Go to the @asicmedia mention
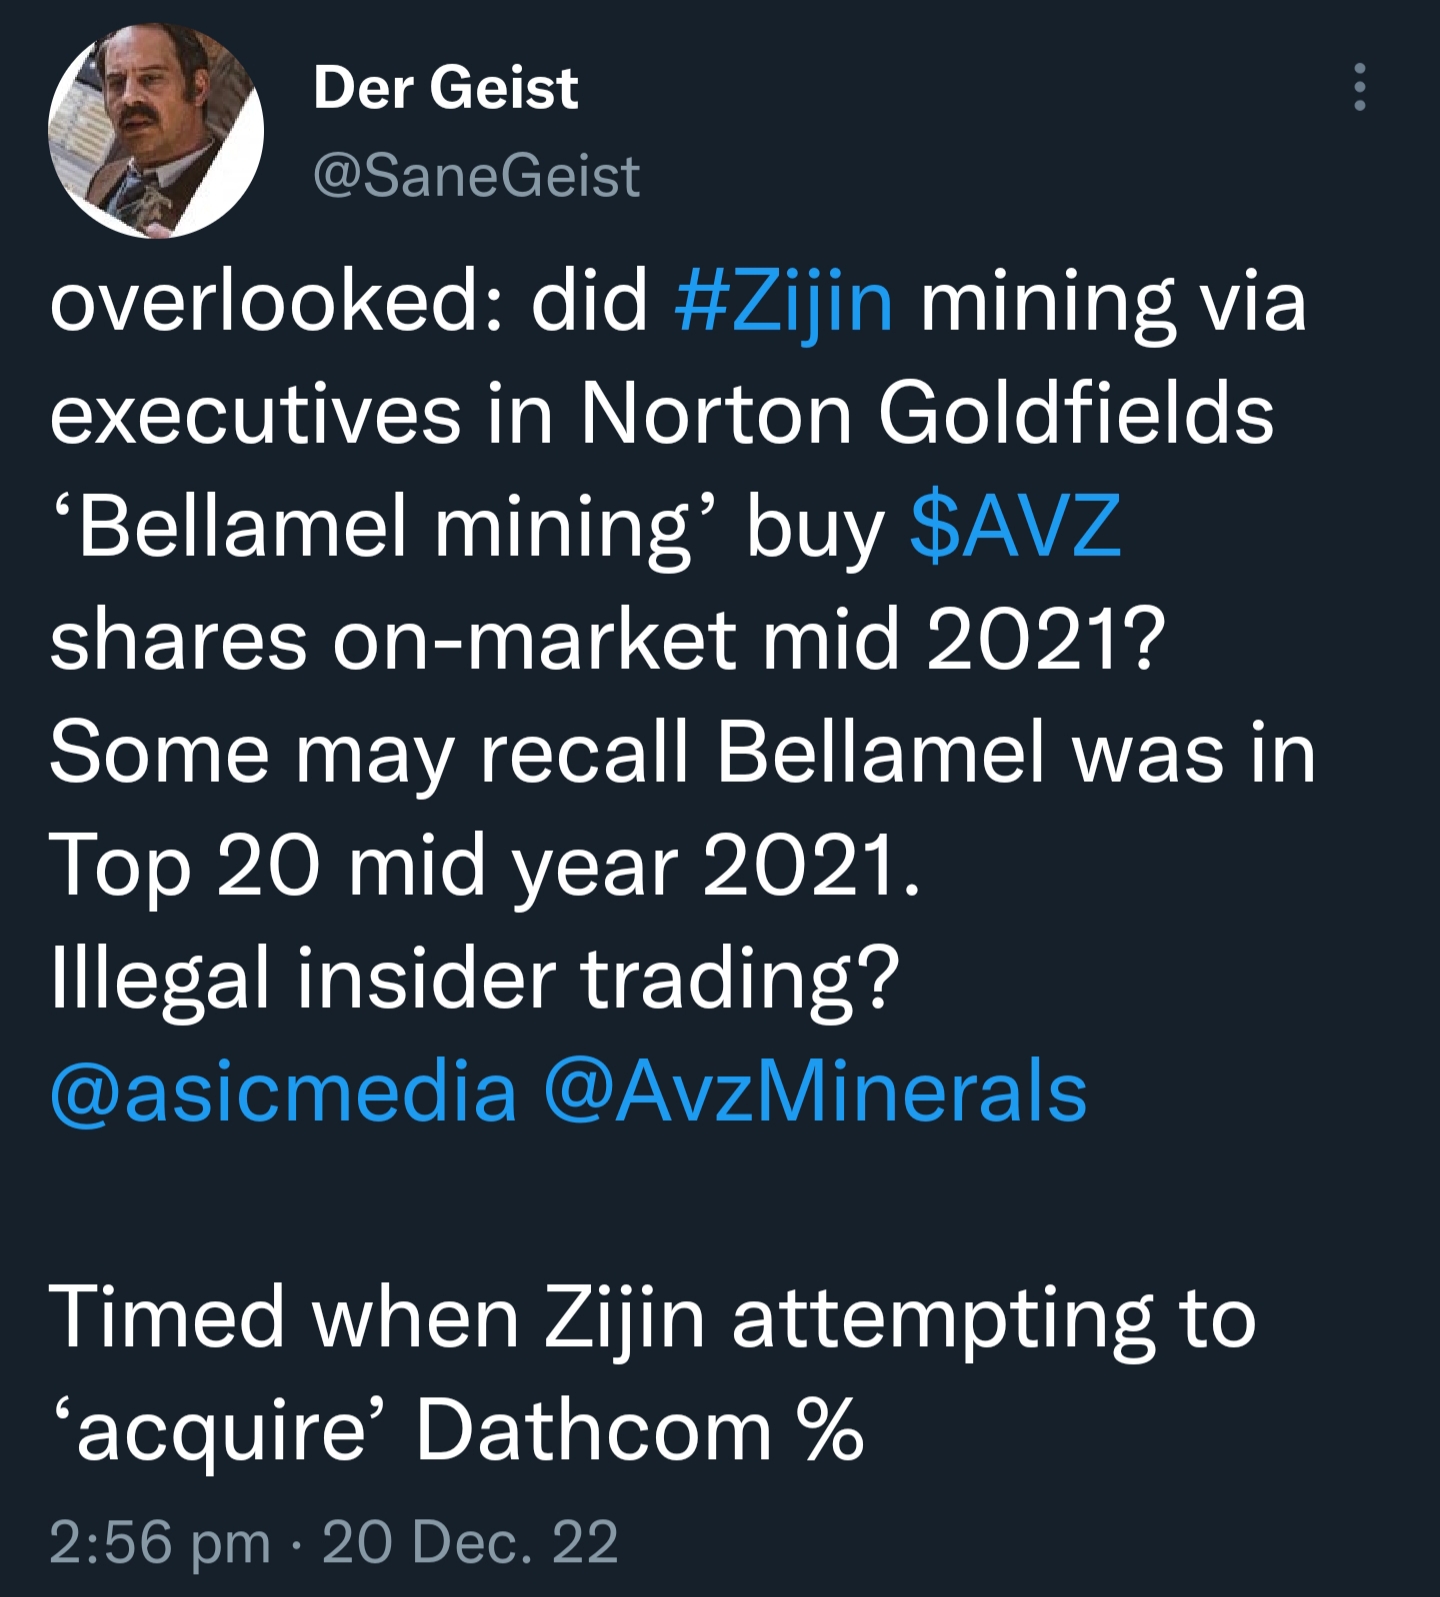1440x1597 pixels. pos(283,1091)
